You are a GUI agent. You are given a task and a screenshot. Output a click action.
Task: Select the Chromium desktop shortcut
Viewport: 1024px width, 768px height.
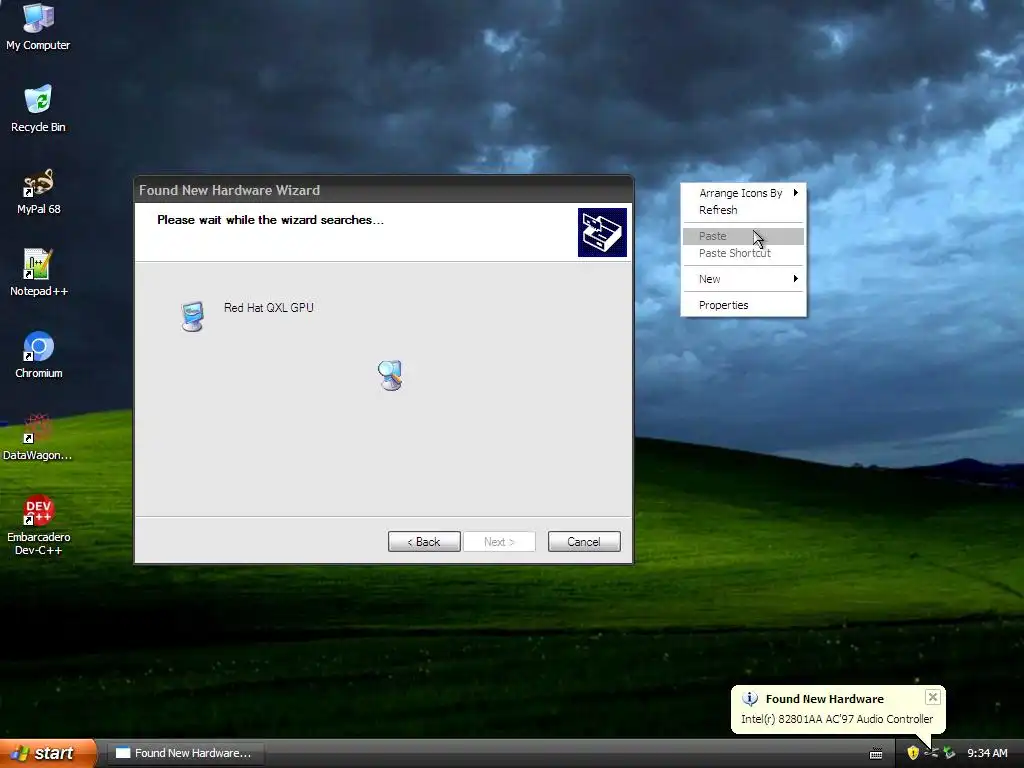38,355
